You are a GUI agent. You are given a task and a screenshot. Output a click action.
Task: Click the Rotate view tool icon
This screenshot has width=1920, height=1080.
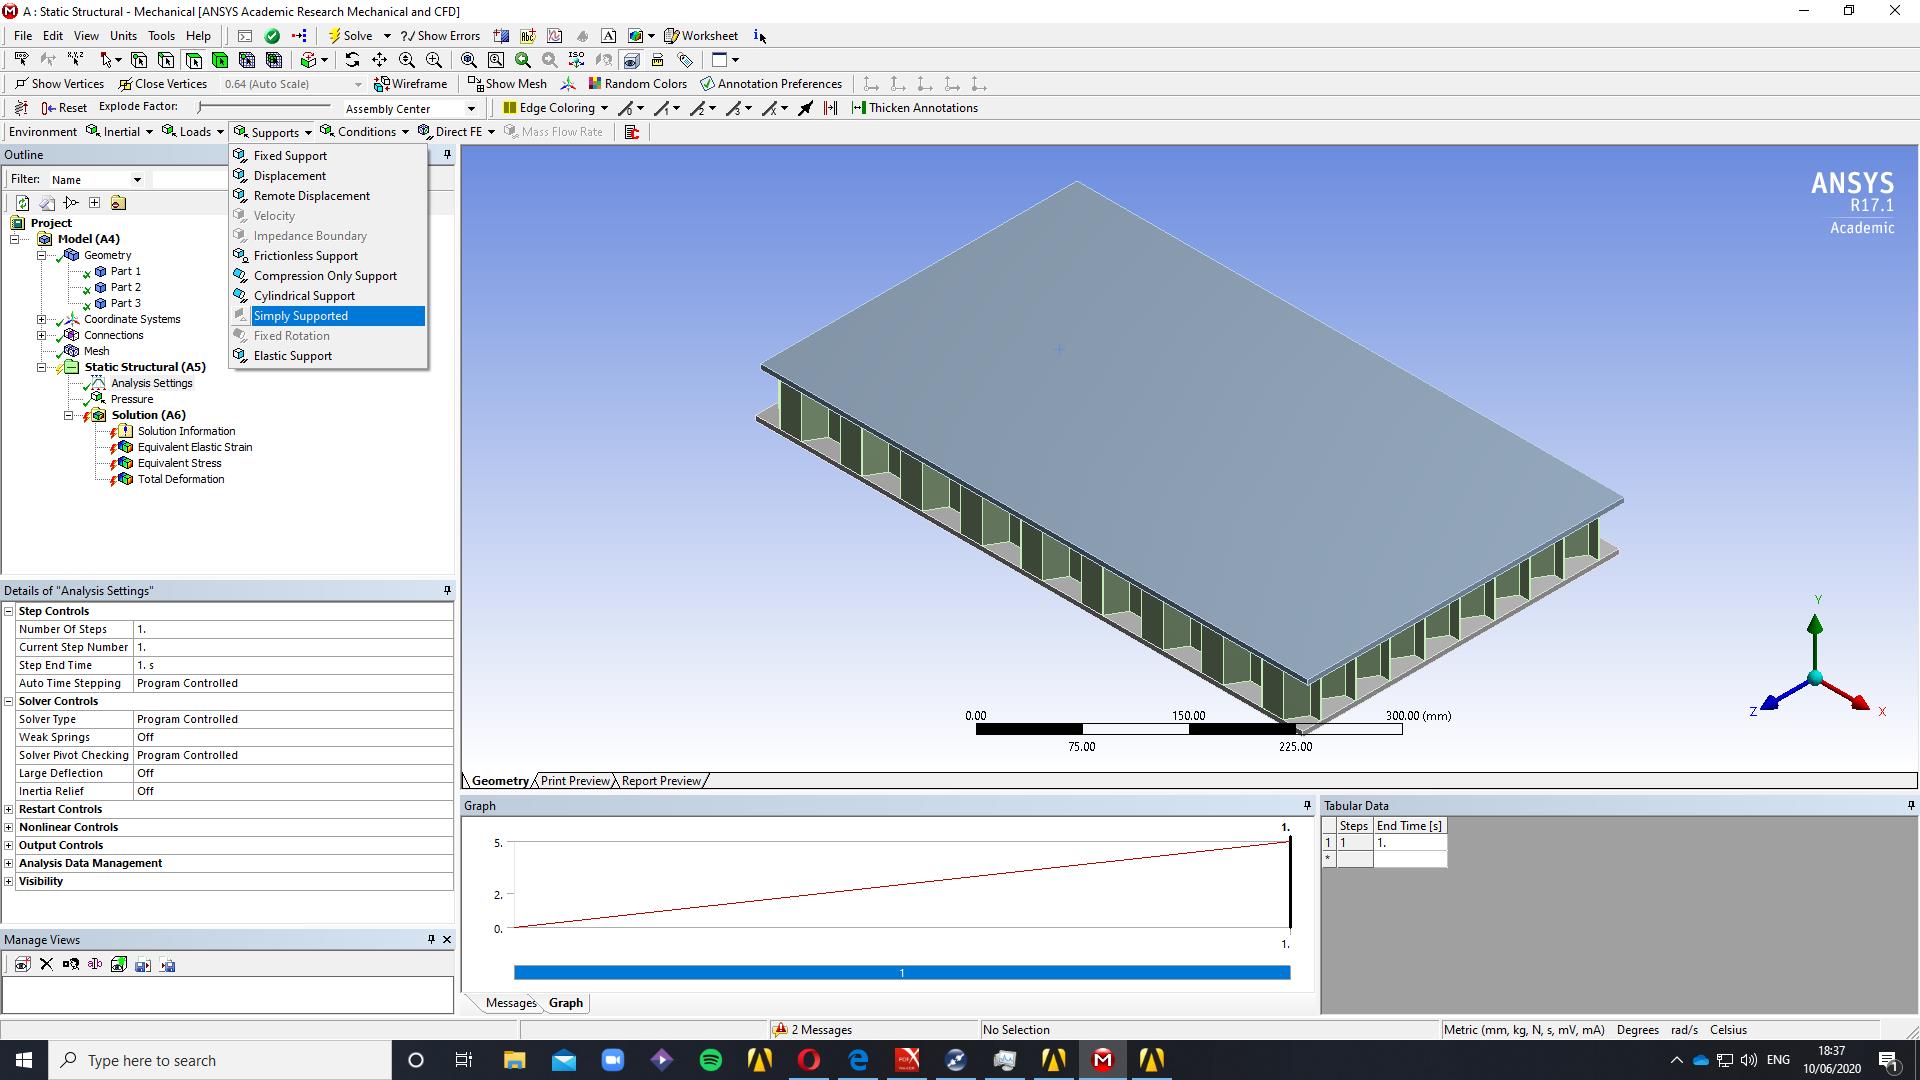pos(352,60)
